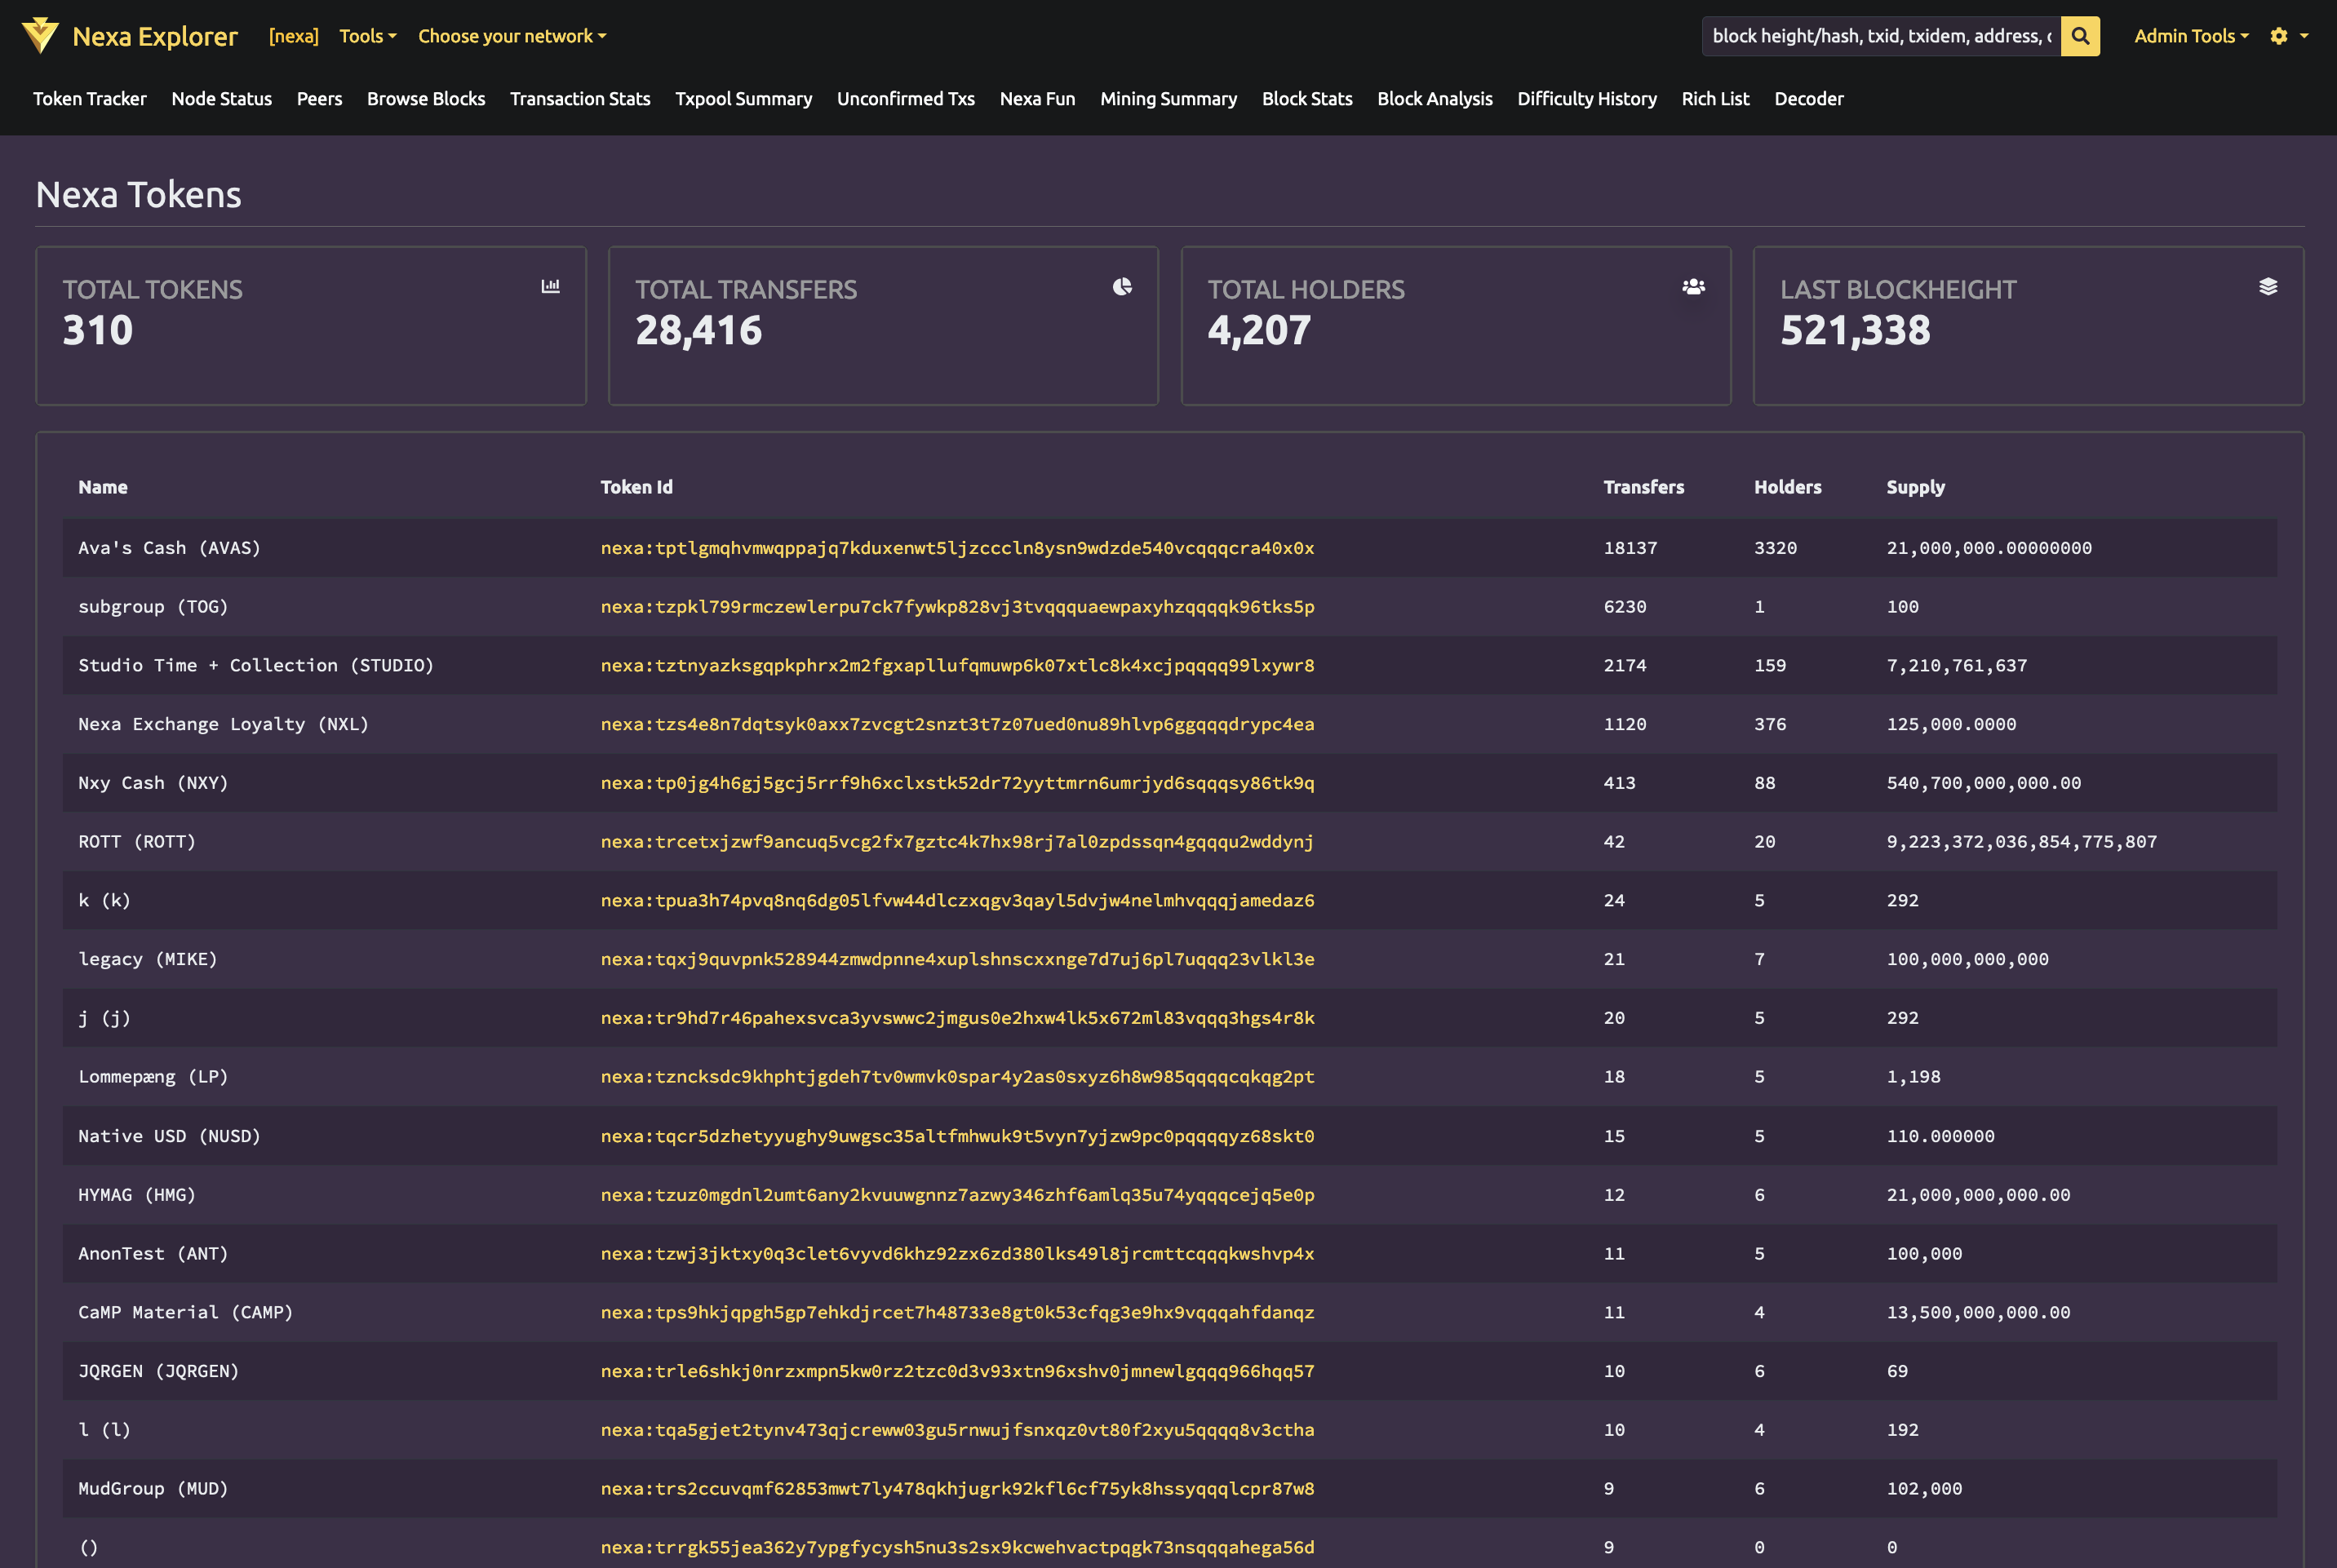This screenshot has height=1568, width=2337.
Task: Click the Token Id column header
Action: coord(637,487)
